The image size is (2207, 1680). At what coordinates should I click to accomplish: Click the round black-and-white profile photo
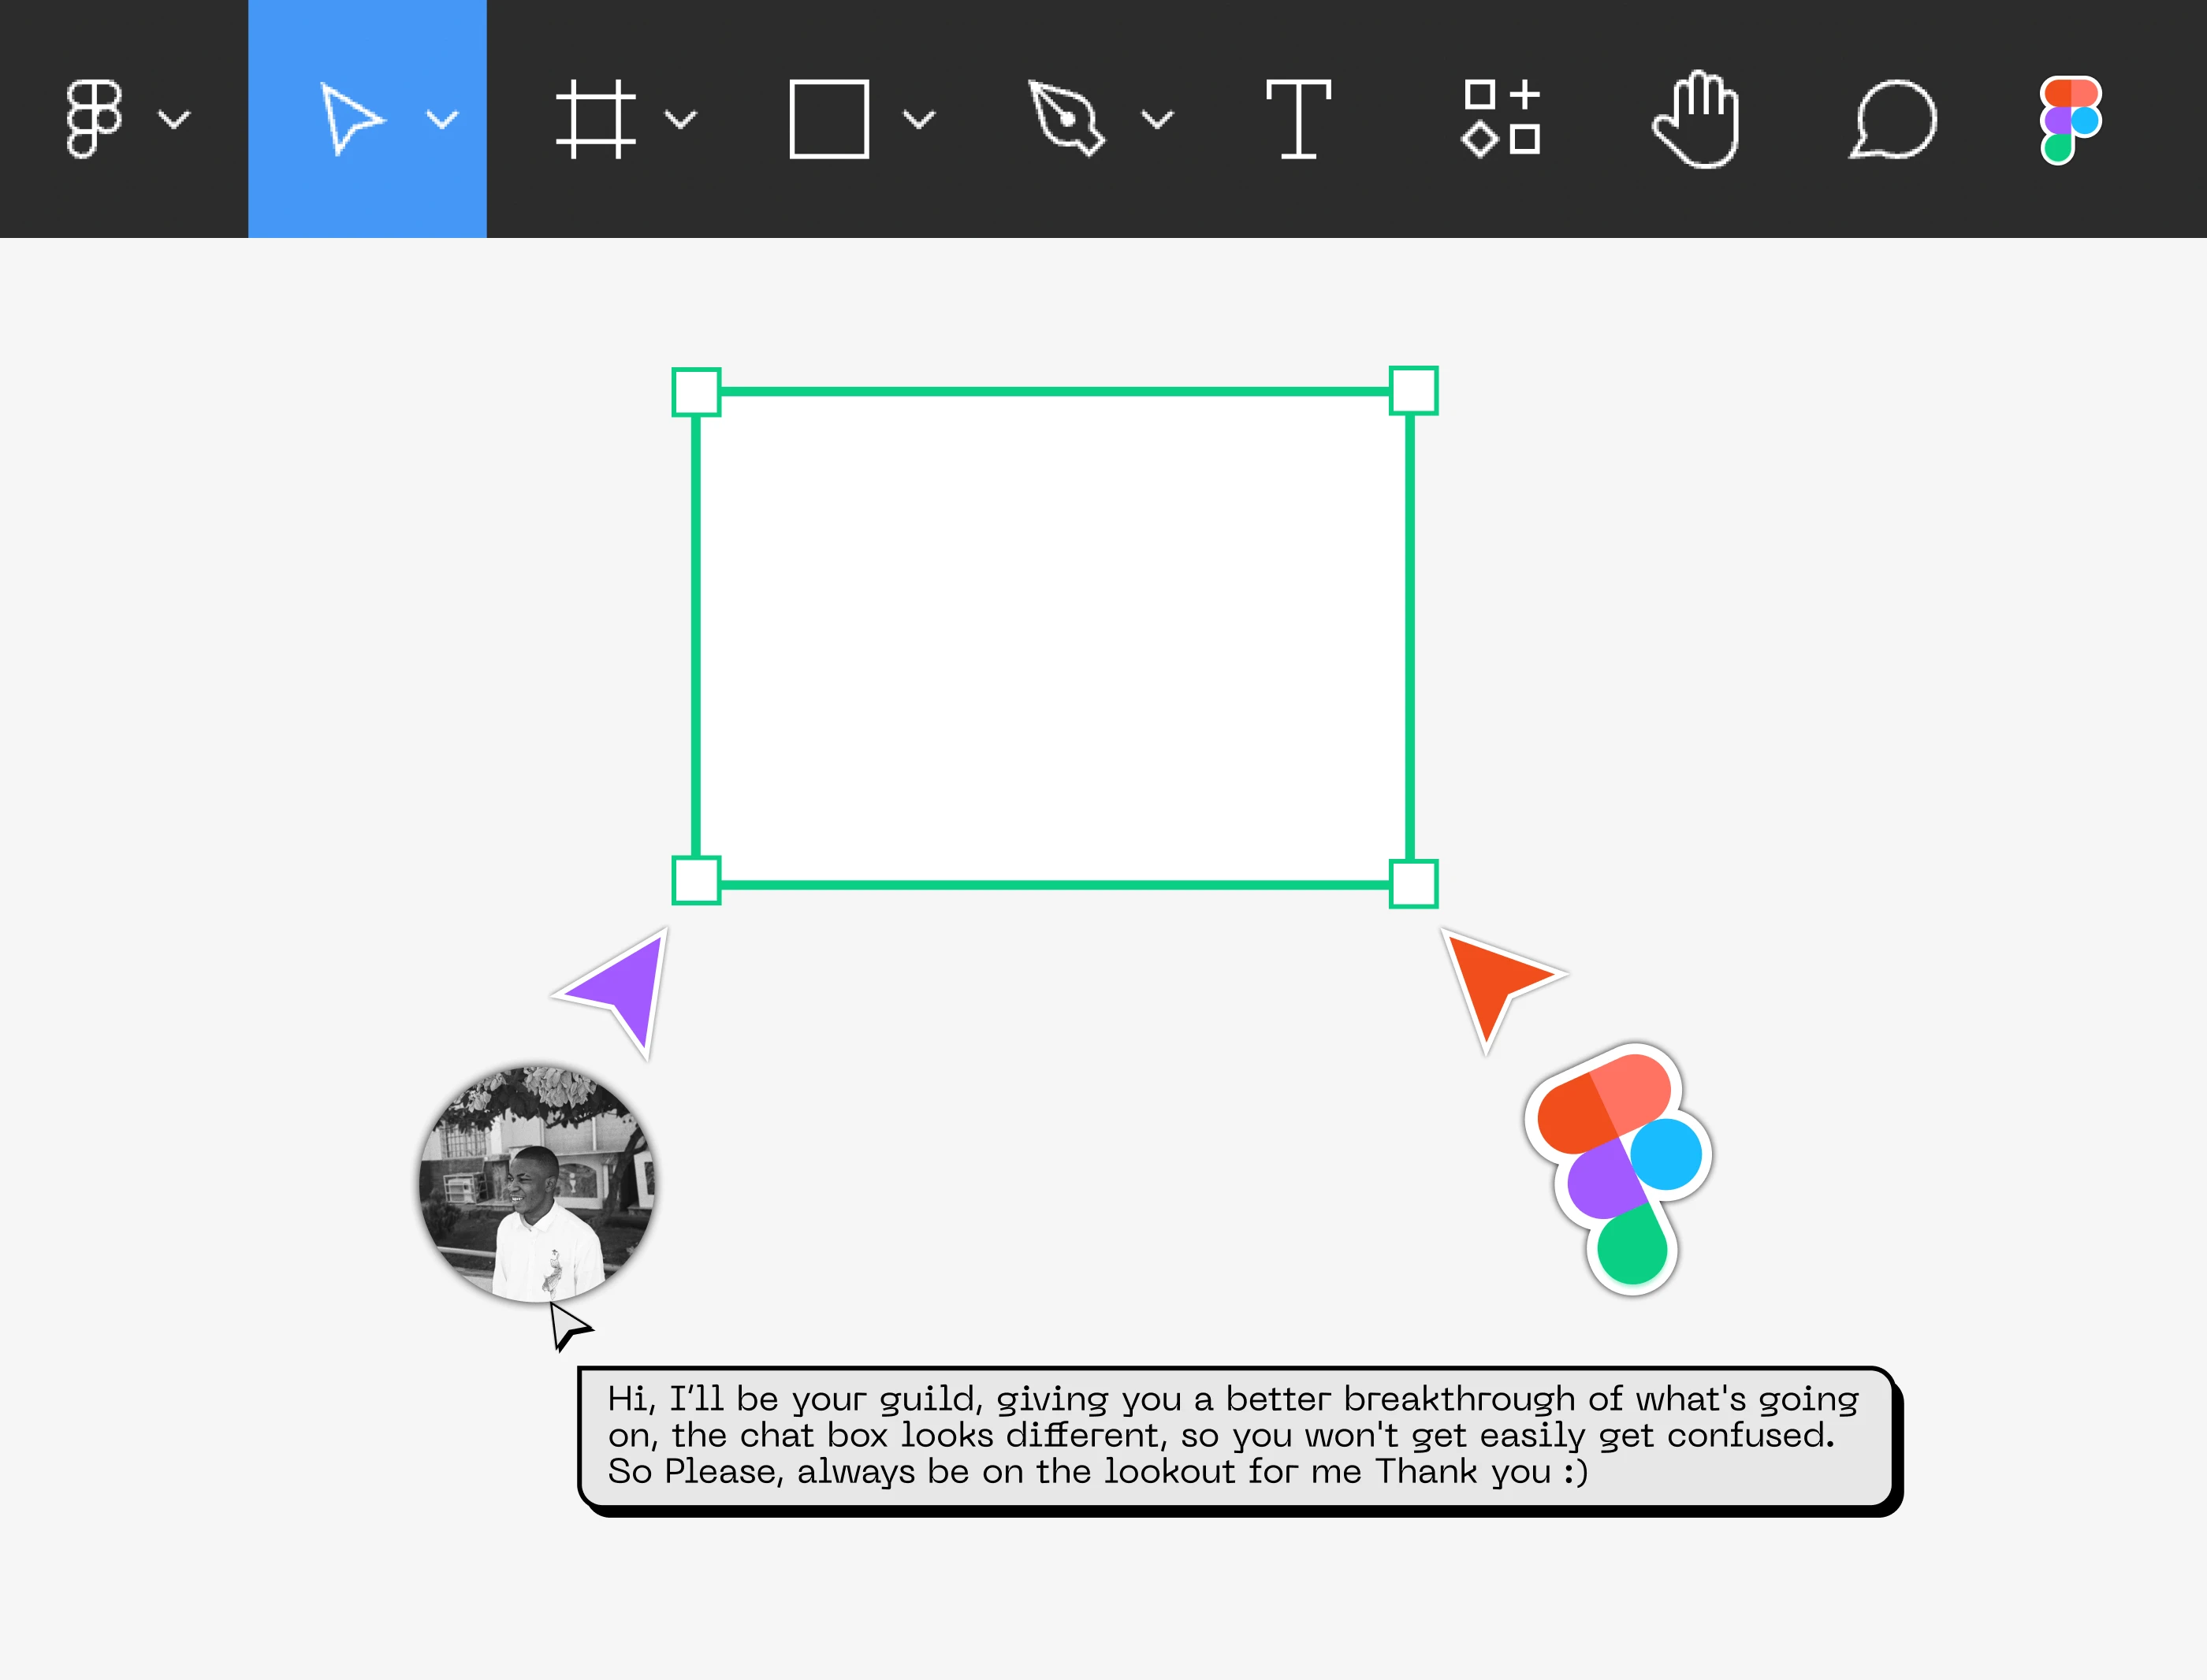pos(537,1183)
